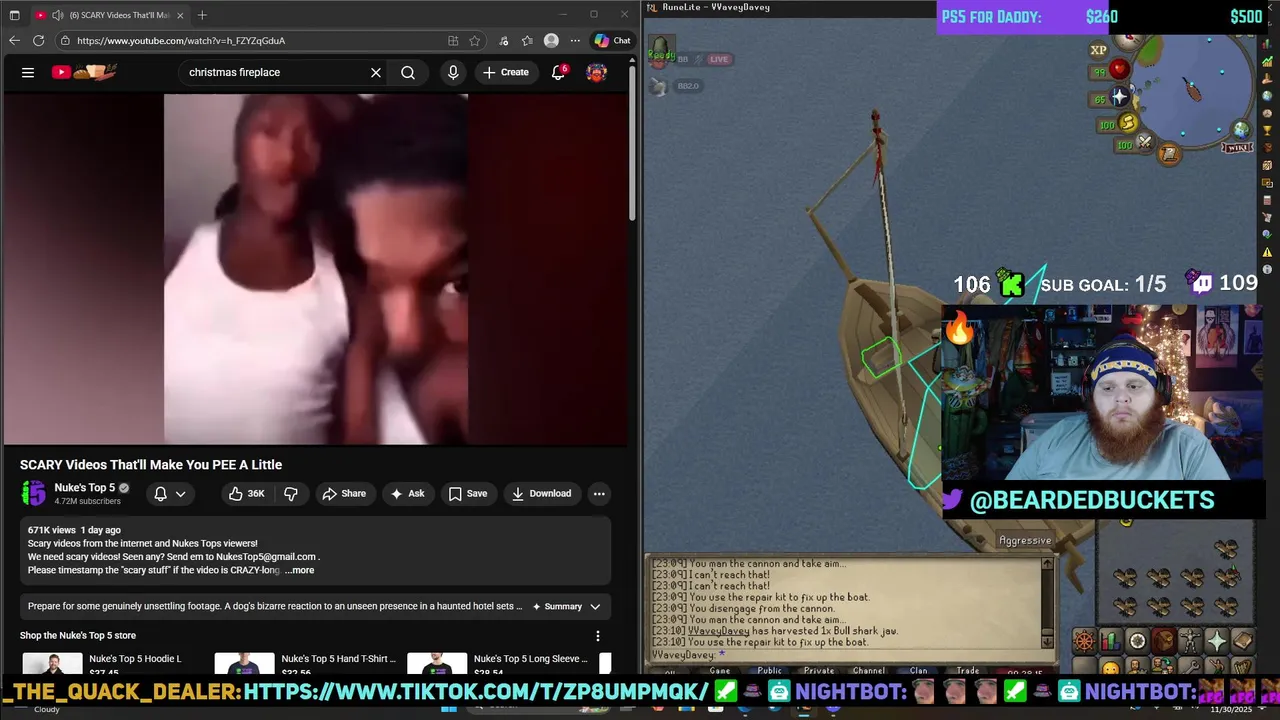The width and height of the screenshot is (1280, 720).
Task: Expand video description with ...more
Action: point(300,570)
